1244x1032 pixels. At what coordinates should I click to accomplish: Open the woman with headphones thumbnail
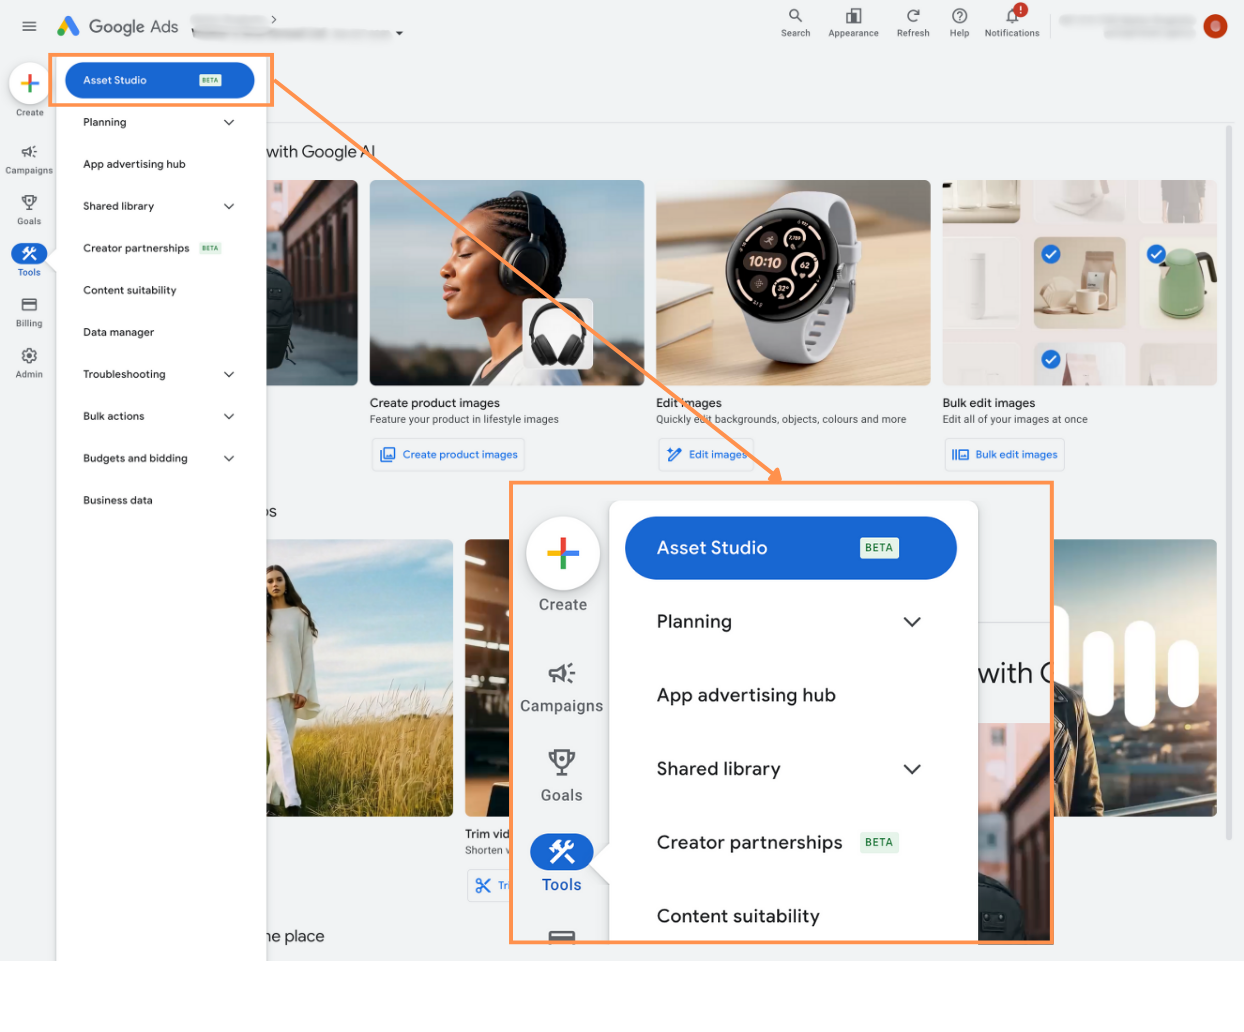click(507, 282)
